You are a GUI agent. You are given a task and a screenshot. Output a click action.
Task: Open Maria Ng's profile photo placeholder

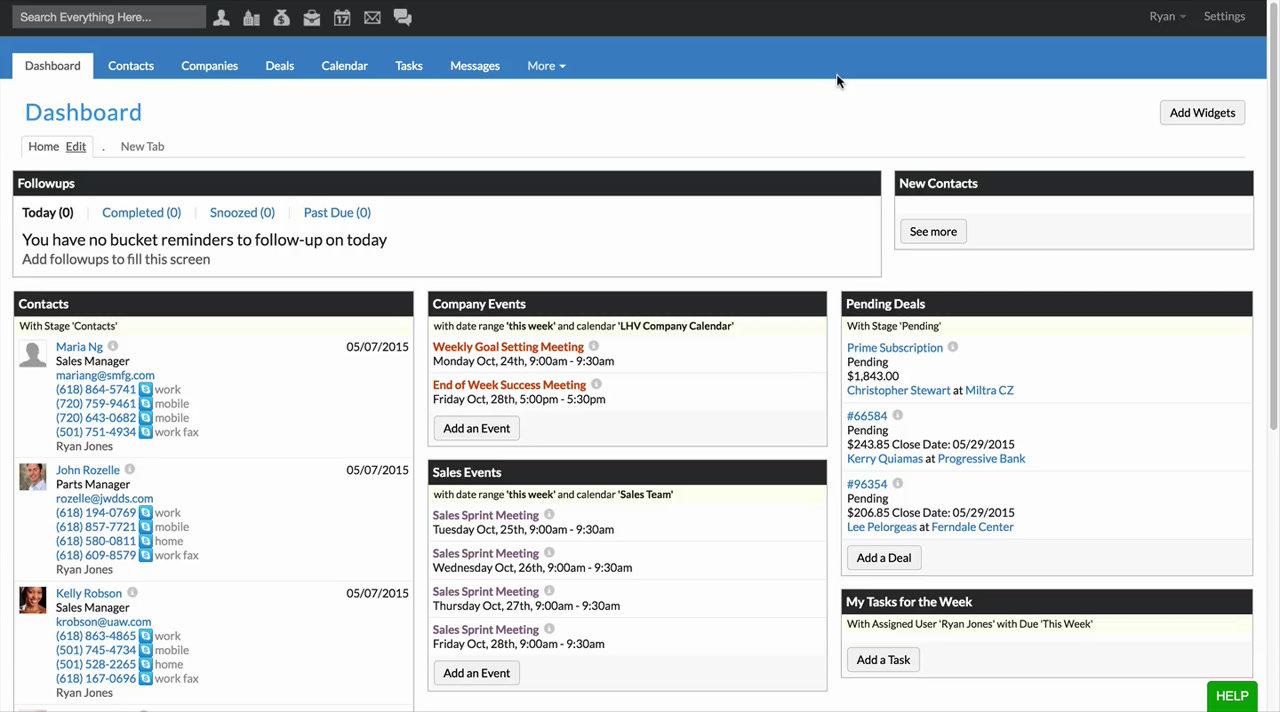(33, 354)
